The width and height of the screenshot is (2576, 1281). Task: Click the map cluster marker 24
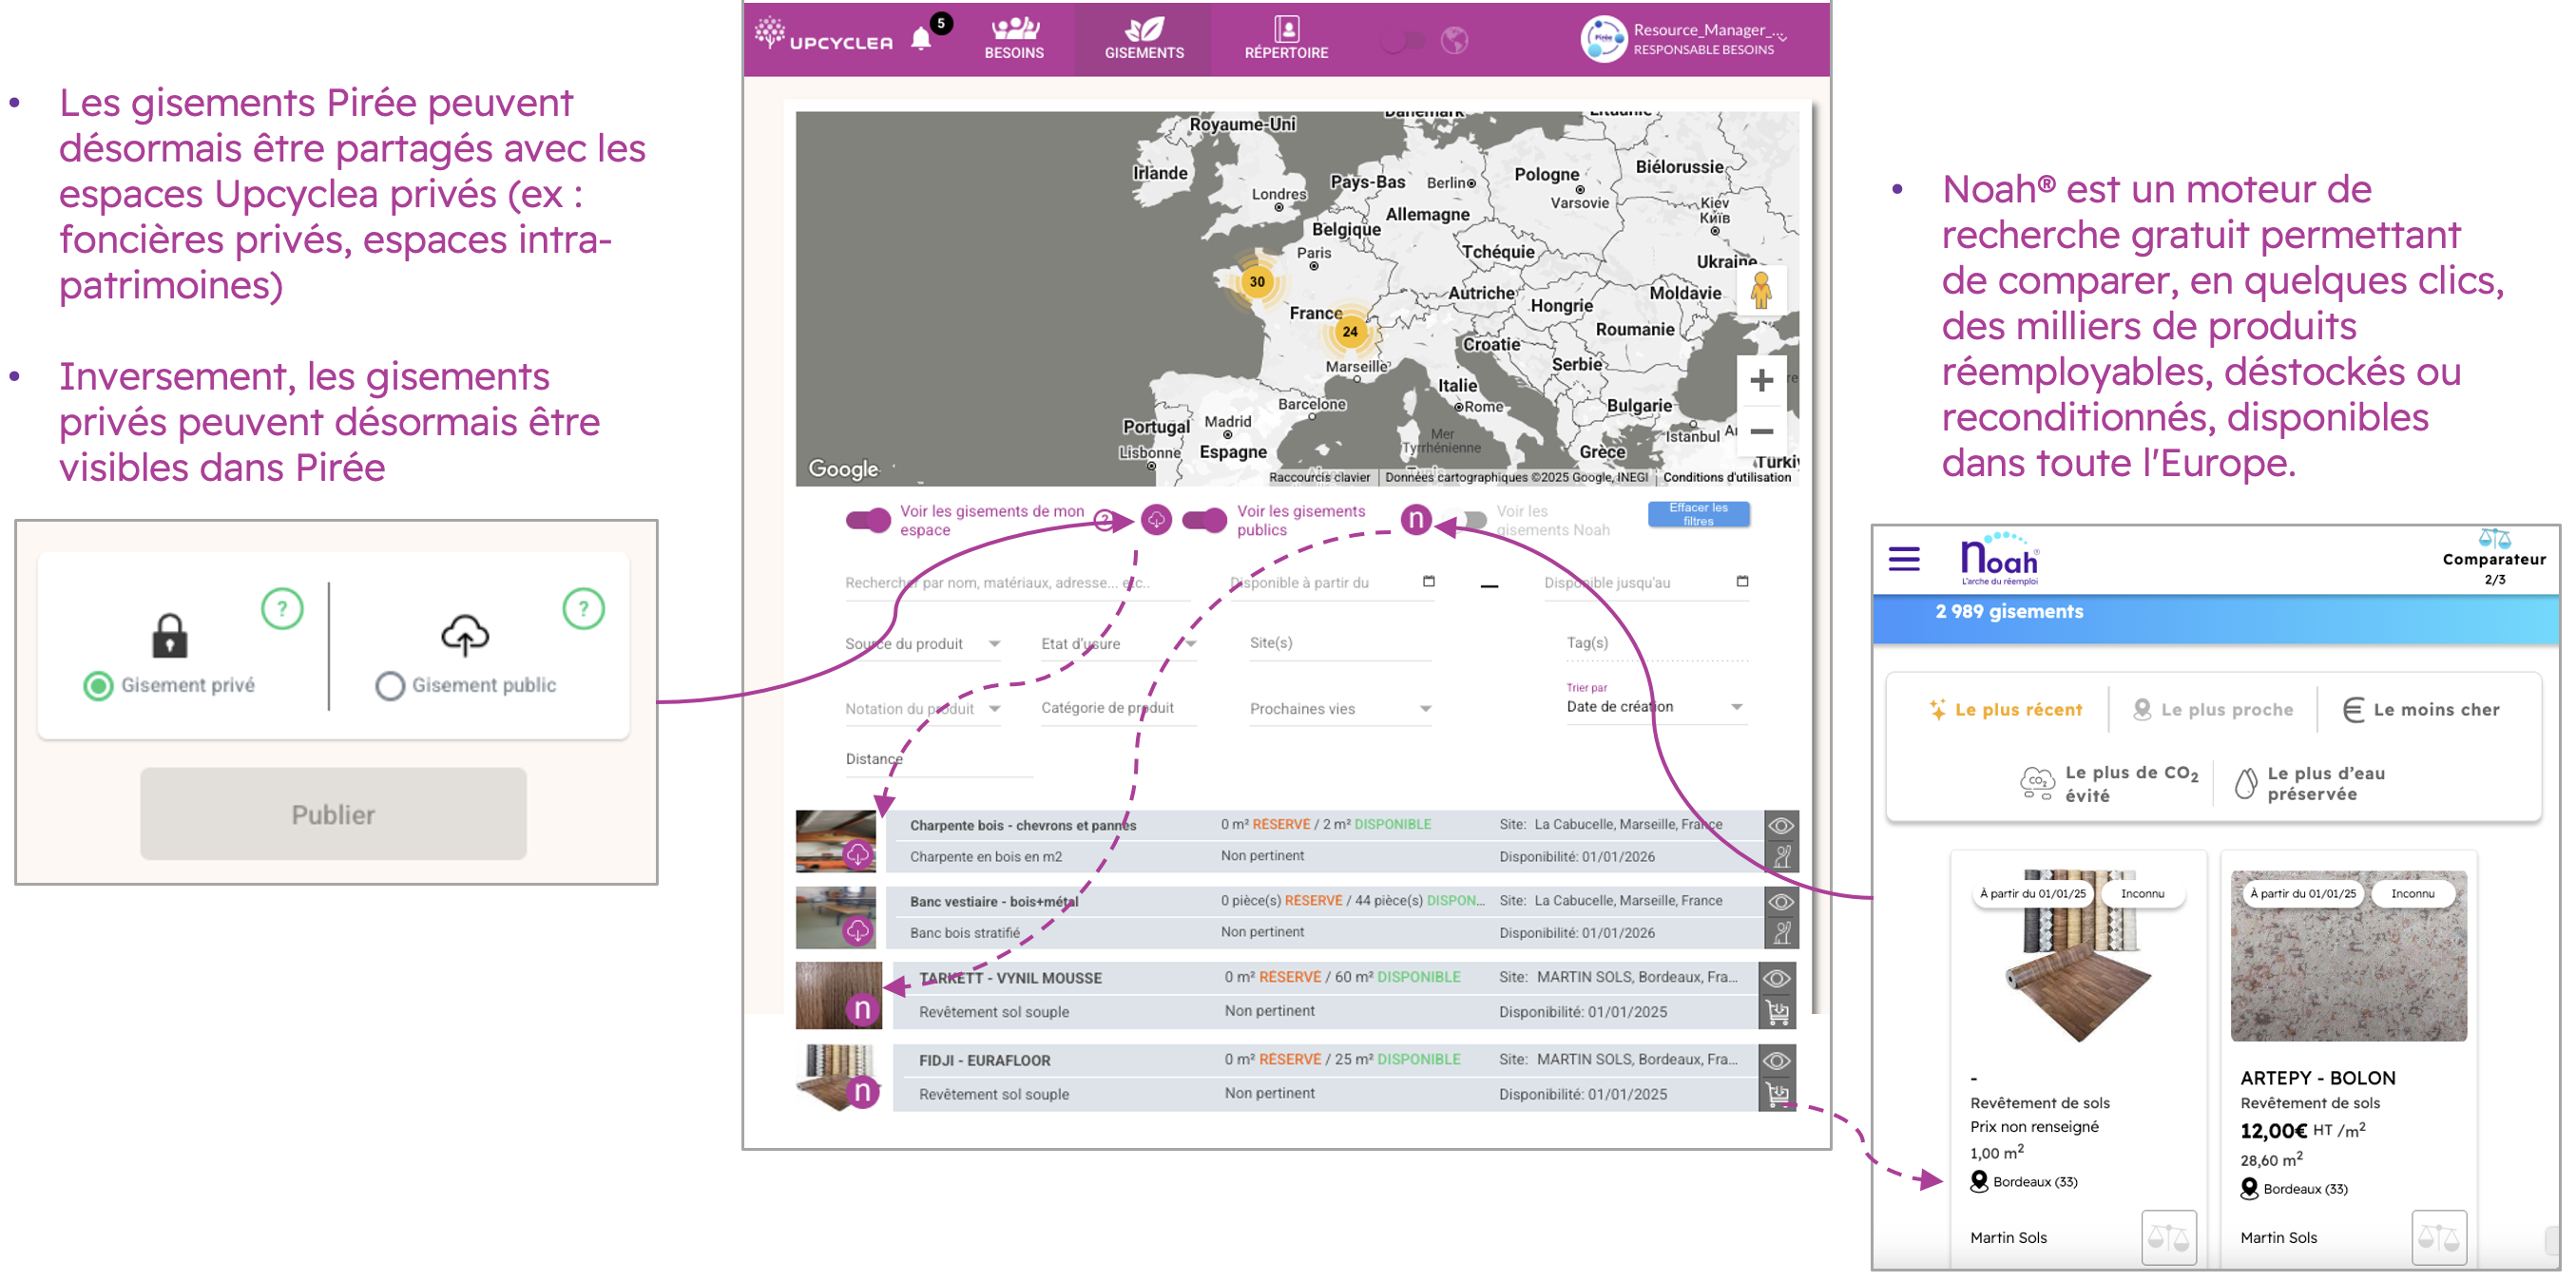1350,331
